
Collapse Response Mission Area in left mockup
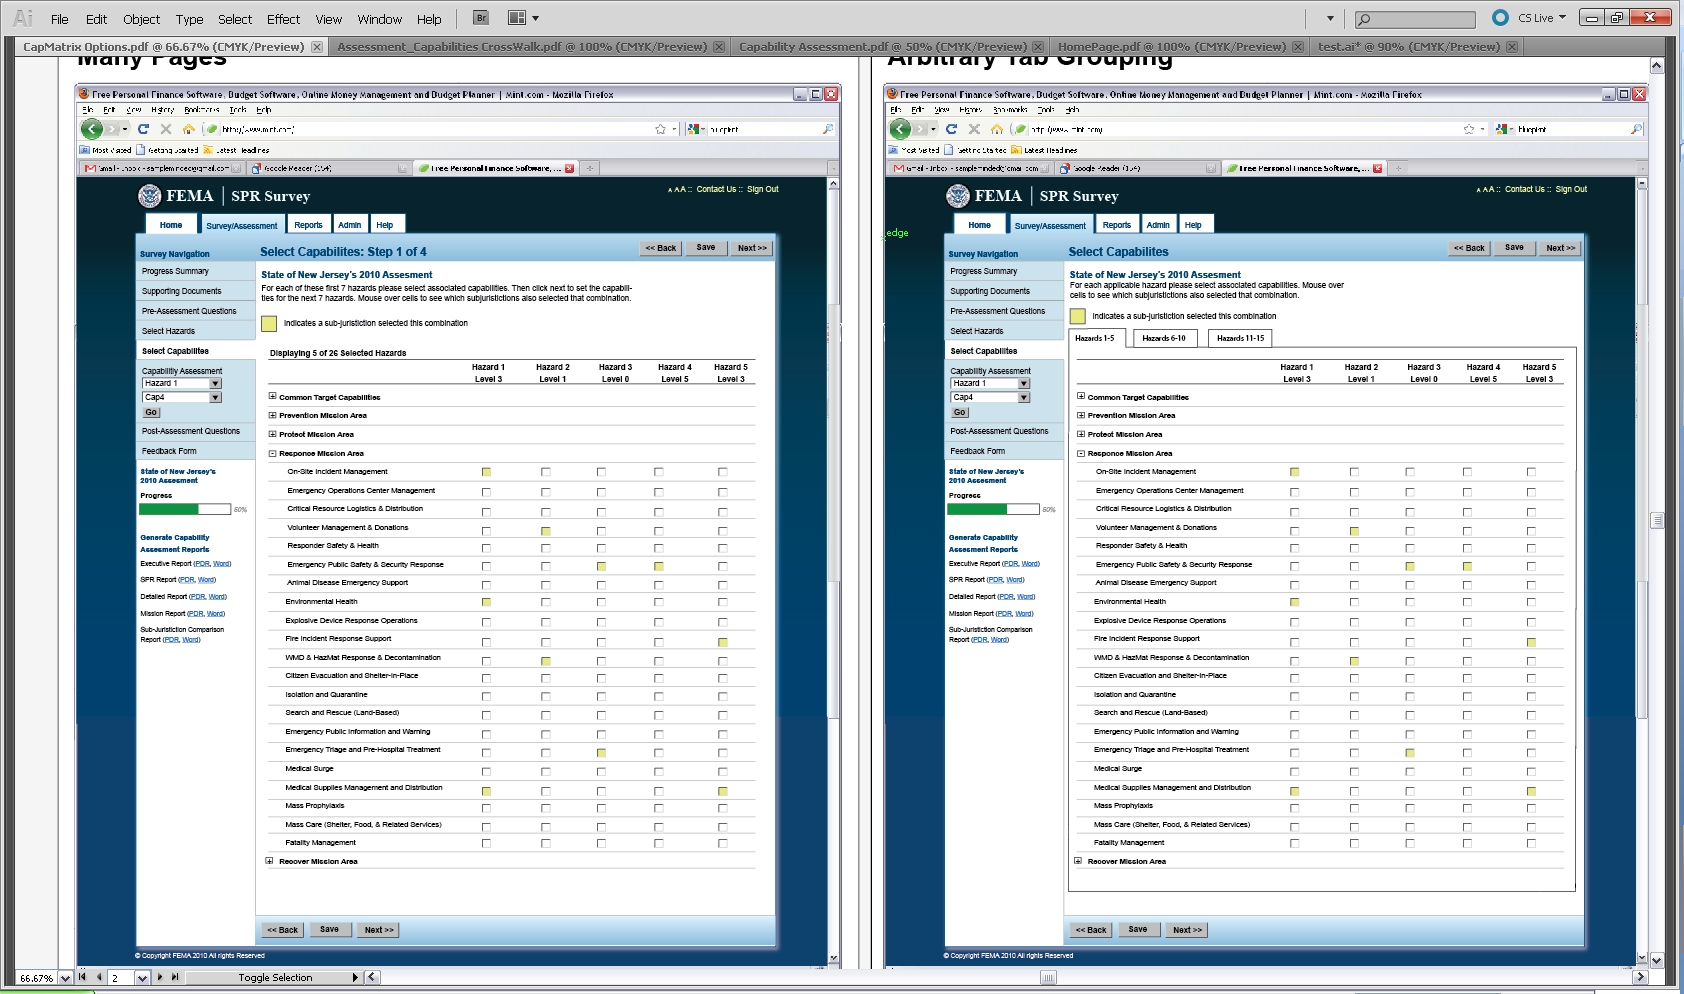[x=272, y=453]
